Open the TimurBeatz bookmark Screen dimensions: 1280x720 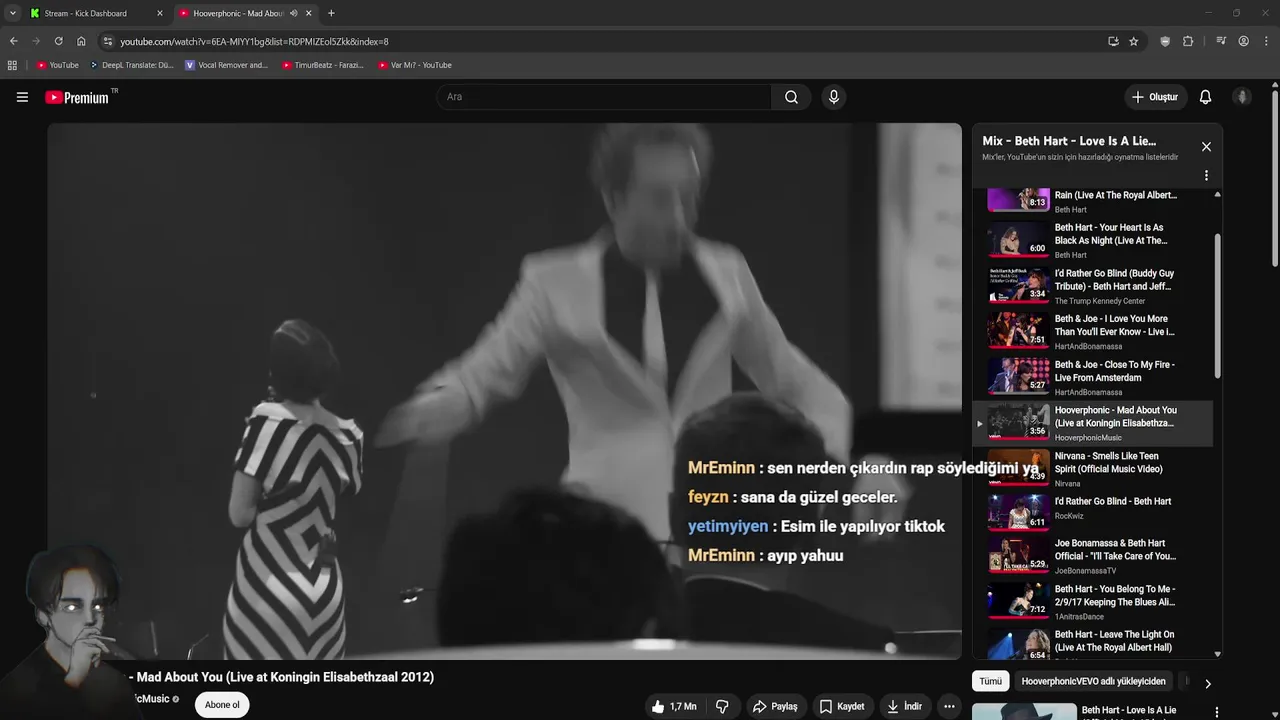pyautogui.click(x=323, y=65)
